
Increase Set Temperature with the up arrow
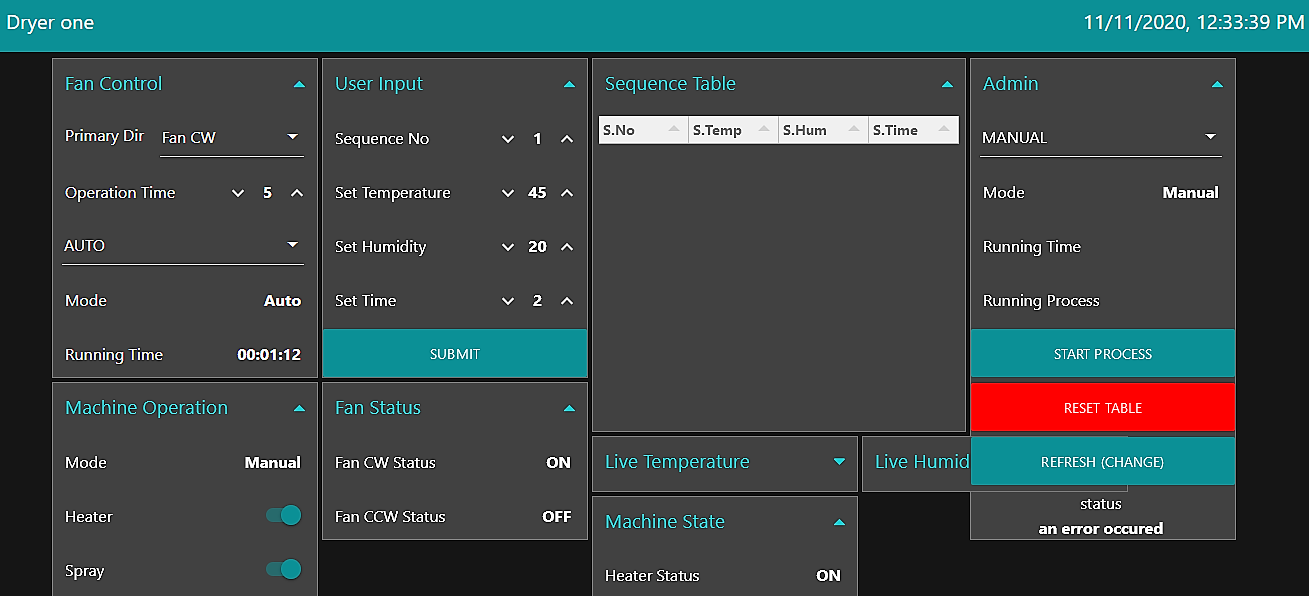567,193
